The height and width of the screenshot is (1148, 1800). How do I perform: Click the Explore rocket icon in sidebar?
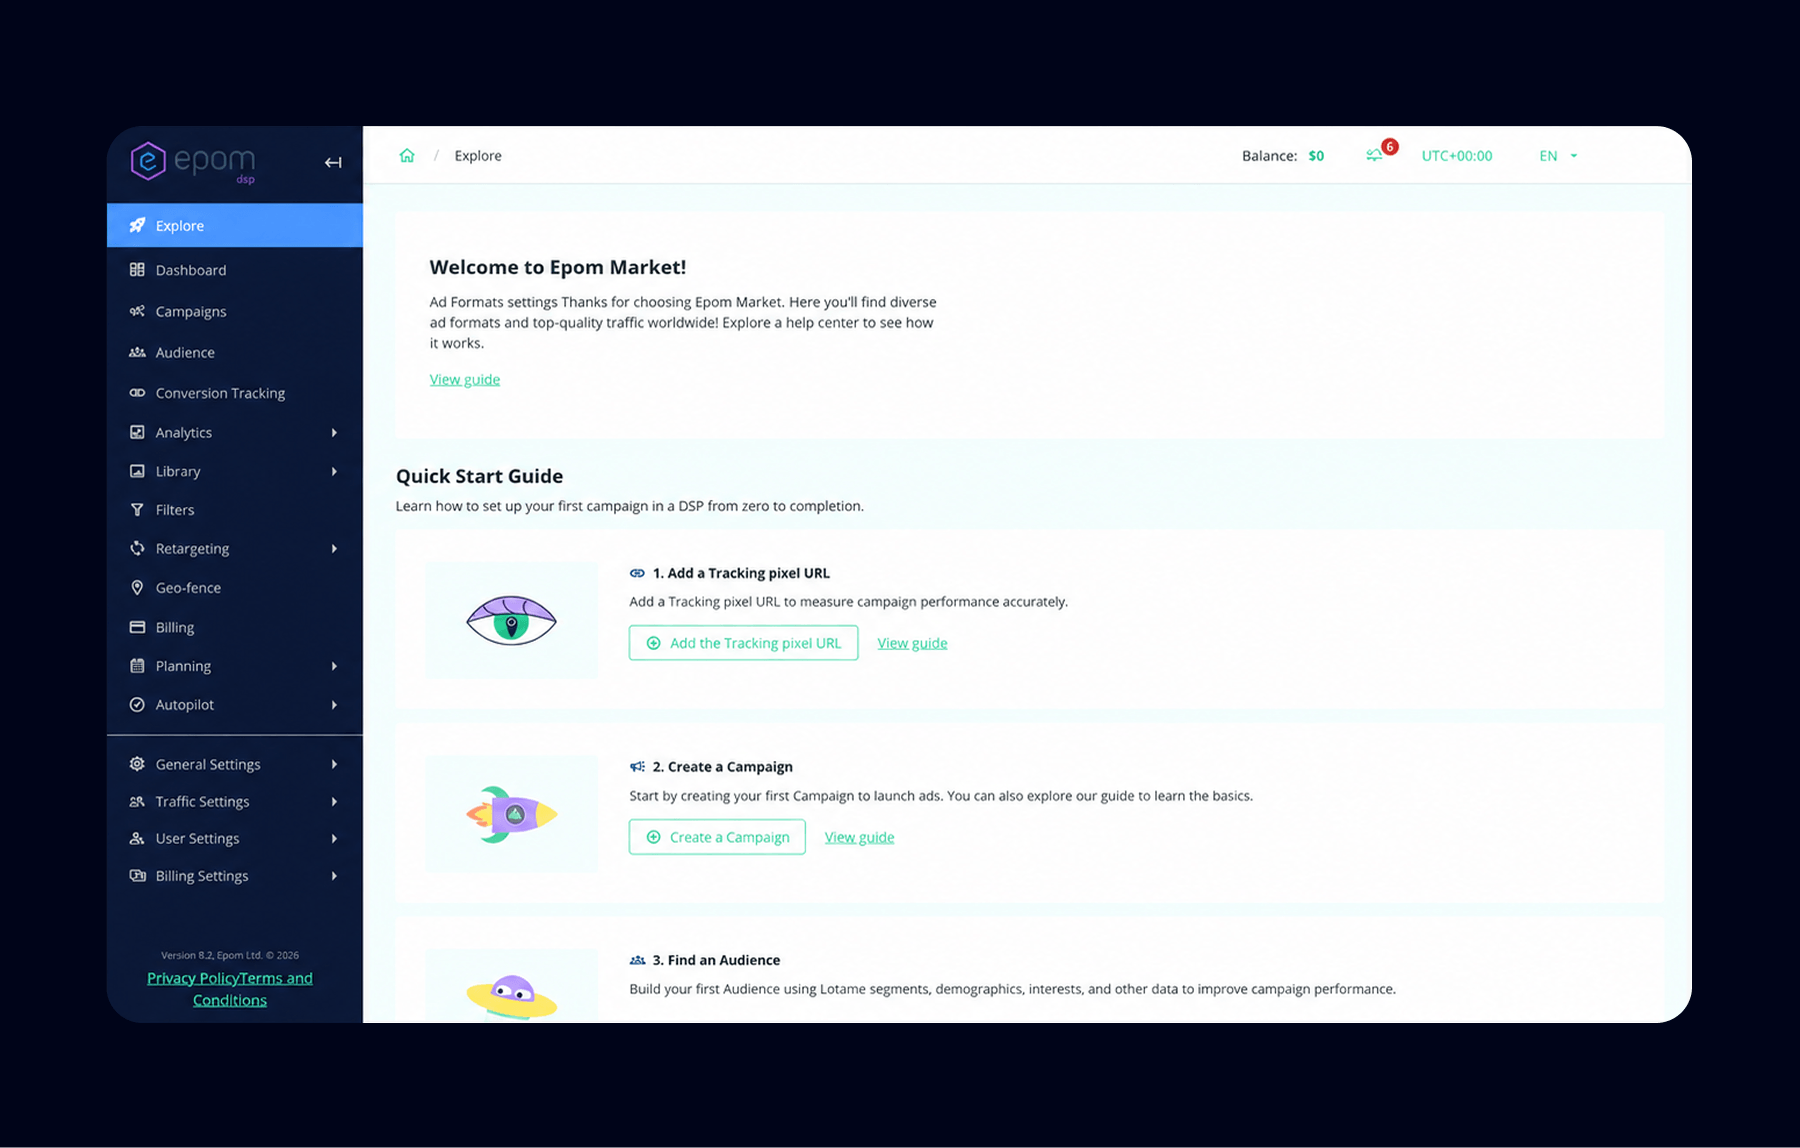click(x=138, y=225)
